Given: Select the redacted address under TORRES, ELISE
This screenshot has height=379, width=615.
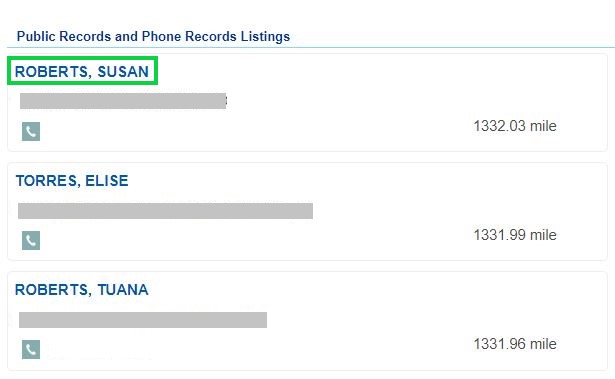Looking at the screenshot, I should coord(166,211).
